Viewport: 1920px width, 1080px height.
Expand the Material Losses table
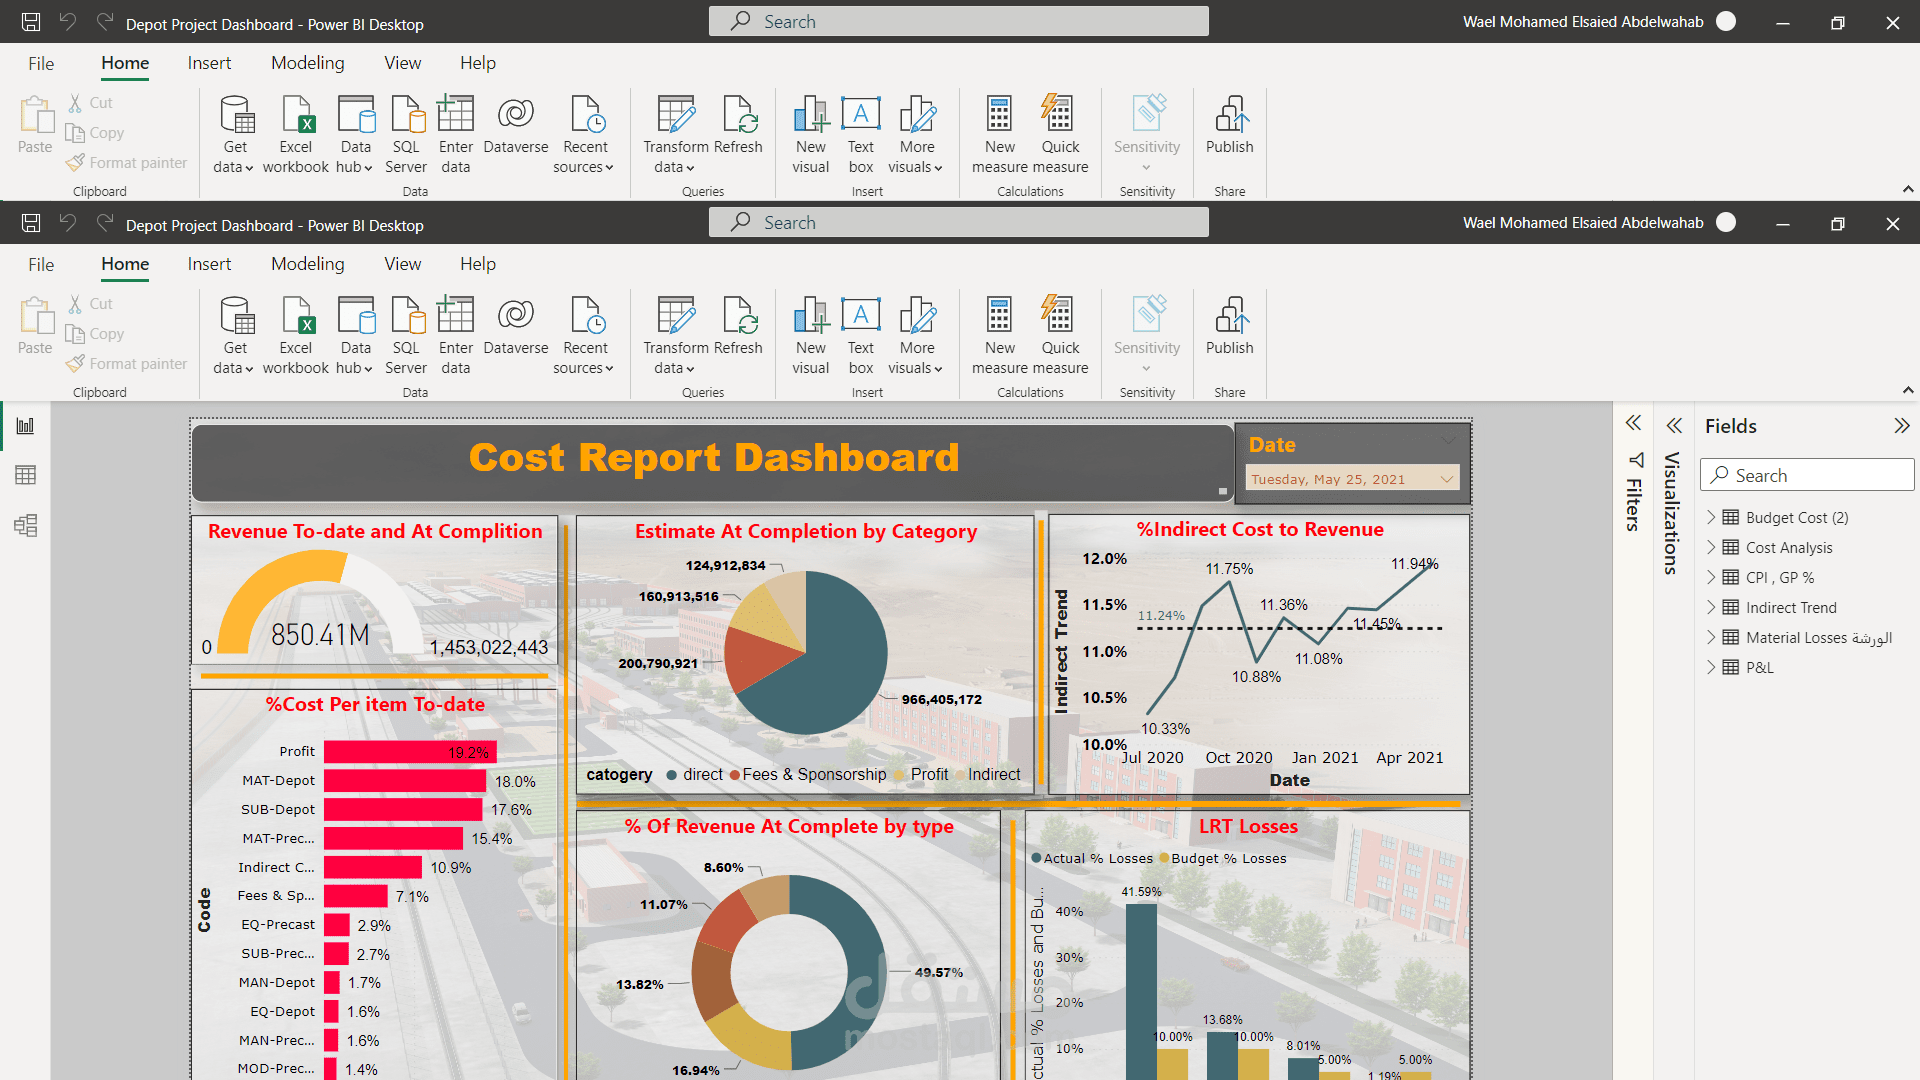click(x=1711, y=637)
